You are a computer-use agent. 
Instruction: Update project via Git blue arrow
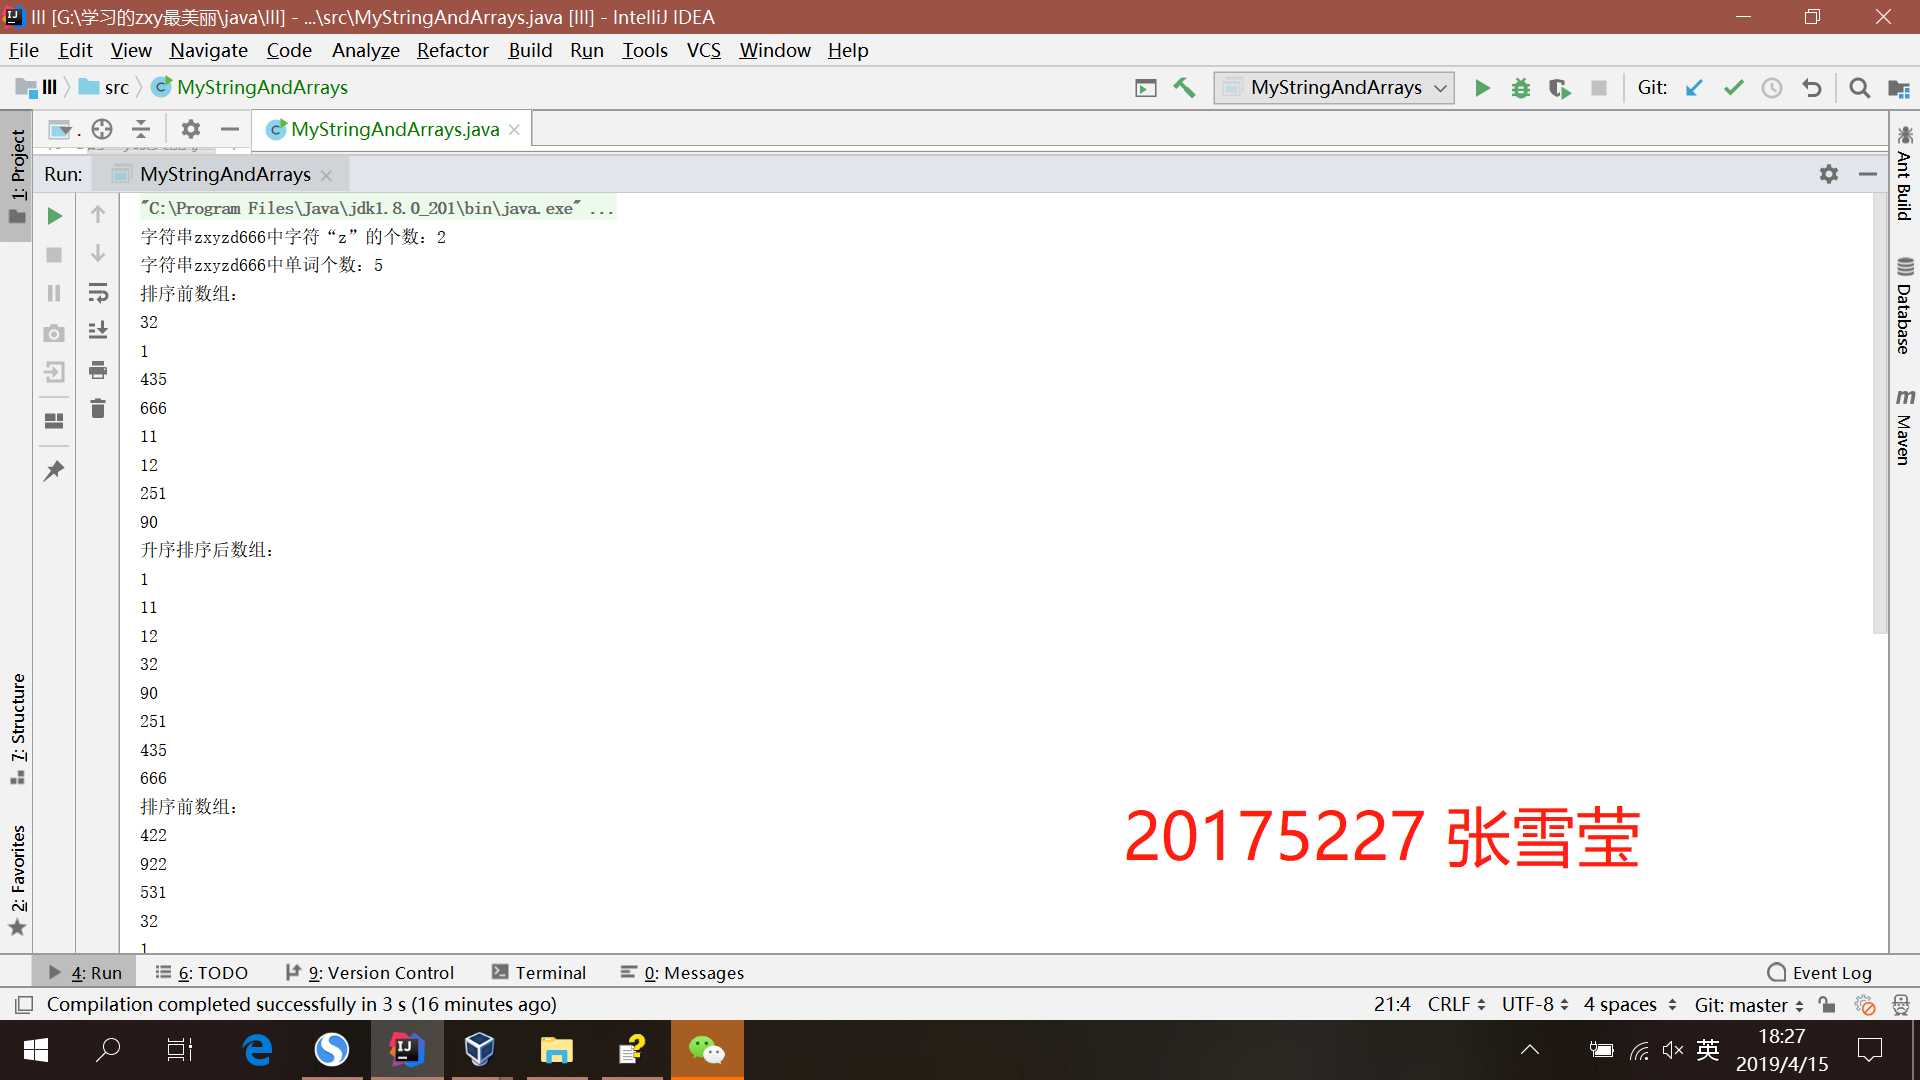click(1694, 88)
